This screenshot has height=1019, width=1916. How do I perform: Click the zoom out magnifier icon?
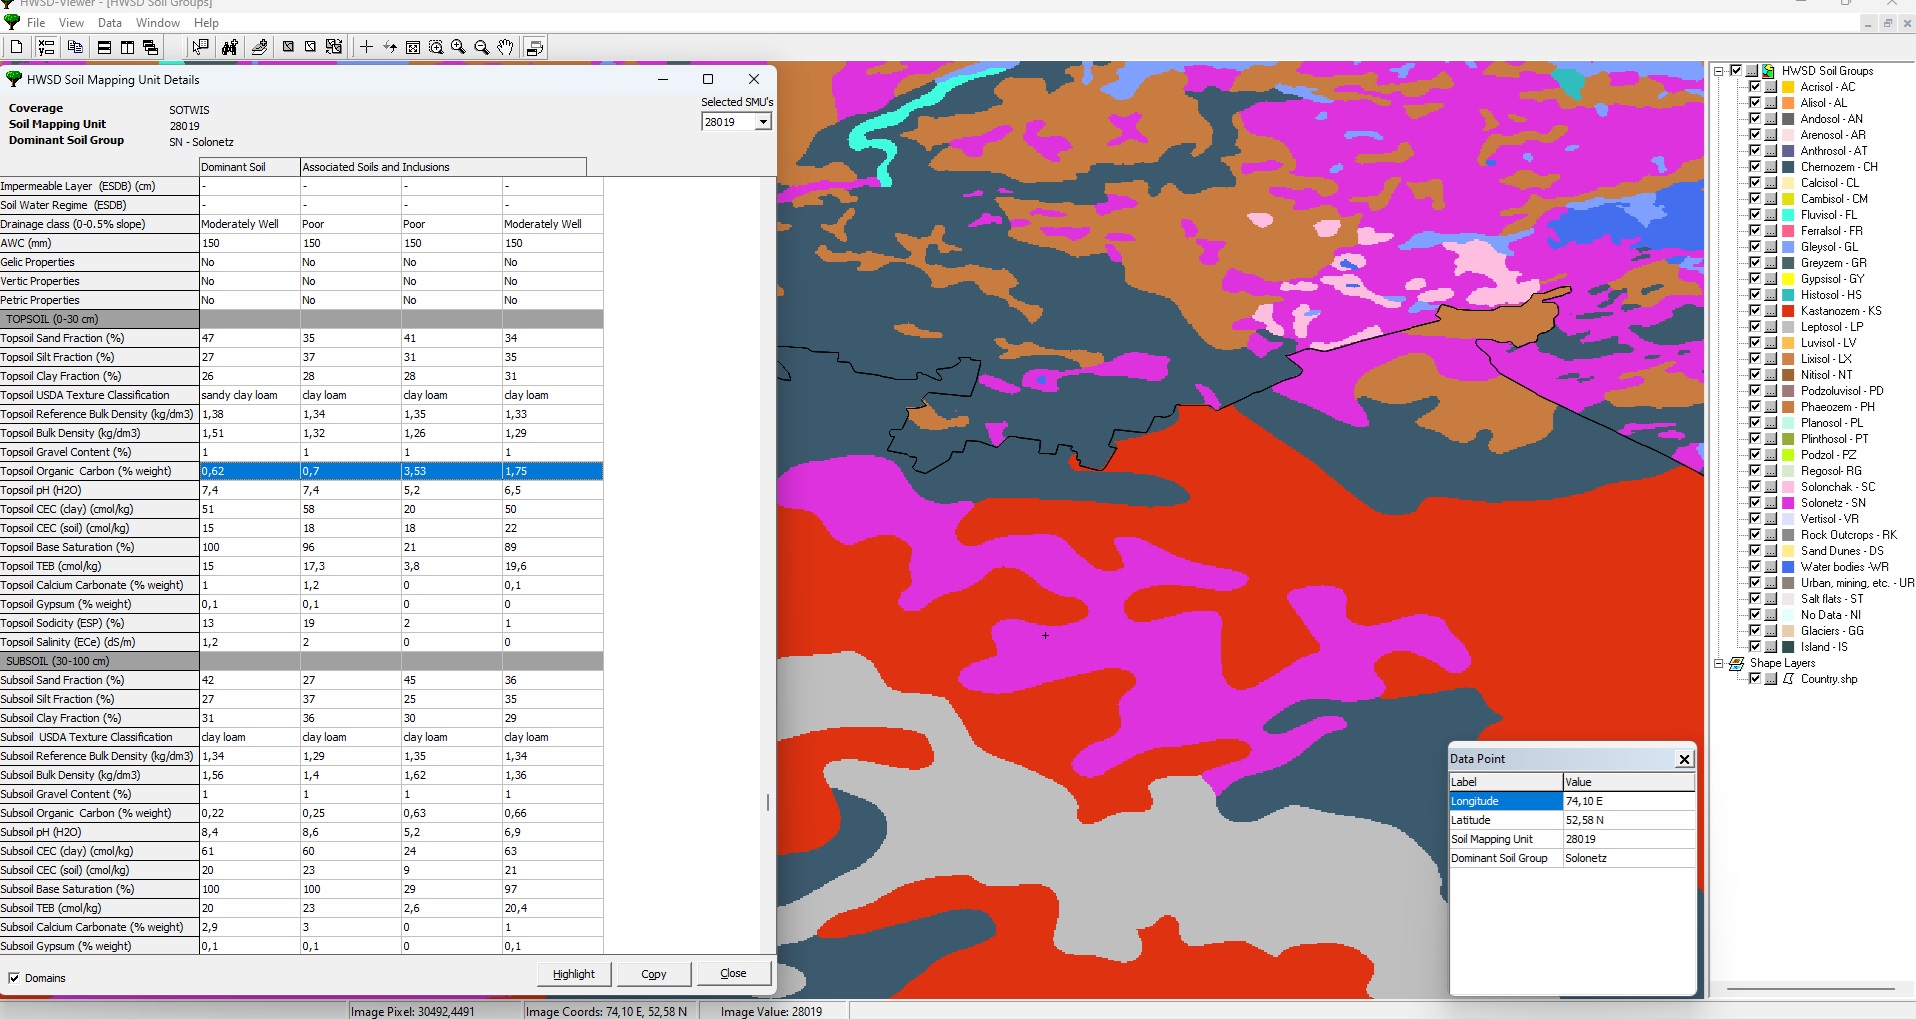[482, 47]
